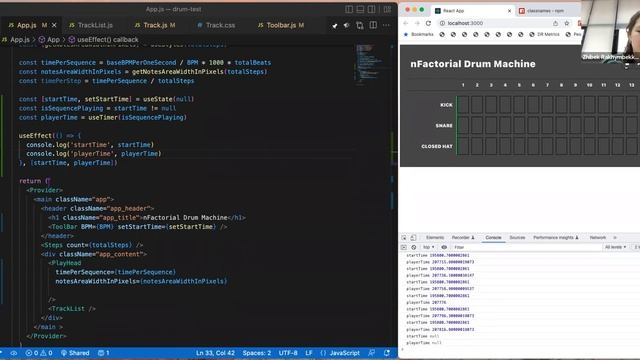Click the browser forward arrow

click(417, 23)
